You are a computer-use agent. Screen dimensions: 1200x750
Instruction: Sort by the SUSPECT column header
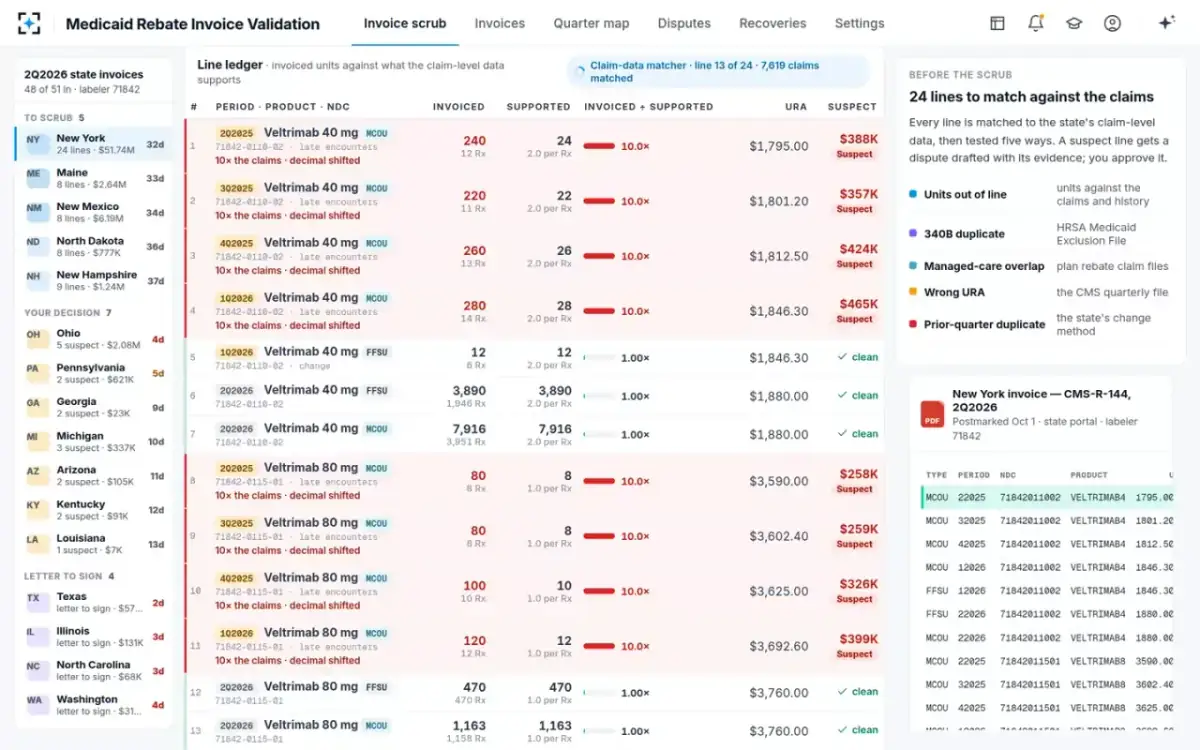click(852, 106)
